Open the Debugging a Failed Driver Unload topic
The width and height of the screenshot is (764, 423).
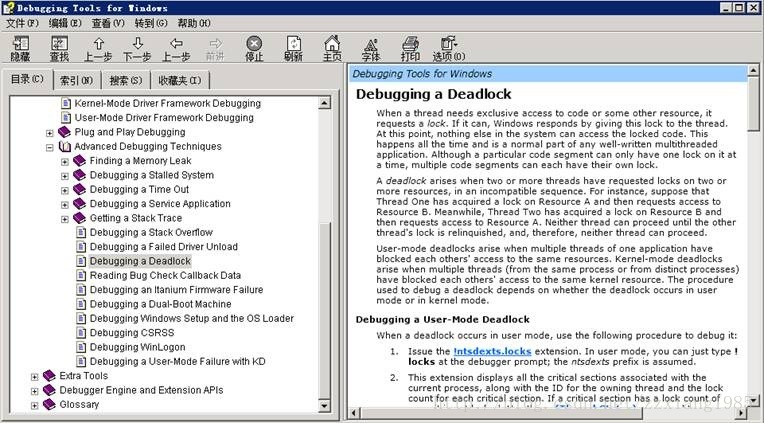click(x=164, y=247)
